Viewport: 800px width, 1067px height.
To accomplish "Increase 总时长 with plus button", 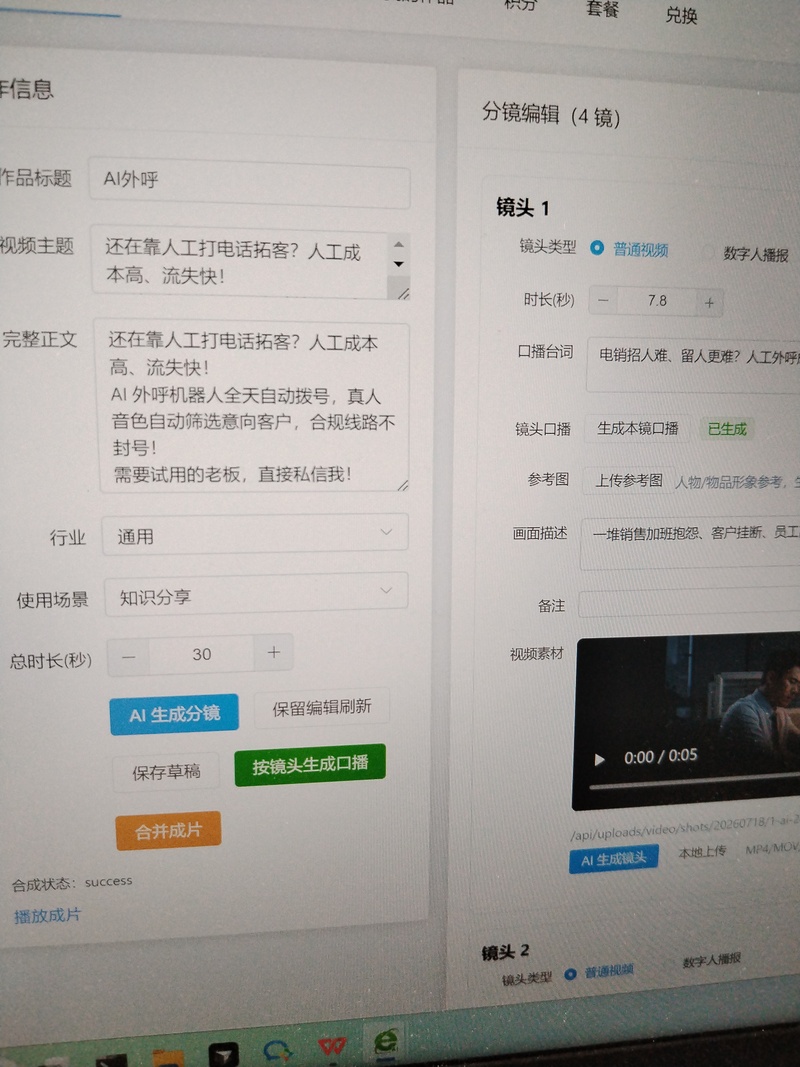I will coord(273,652).
